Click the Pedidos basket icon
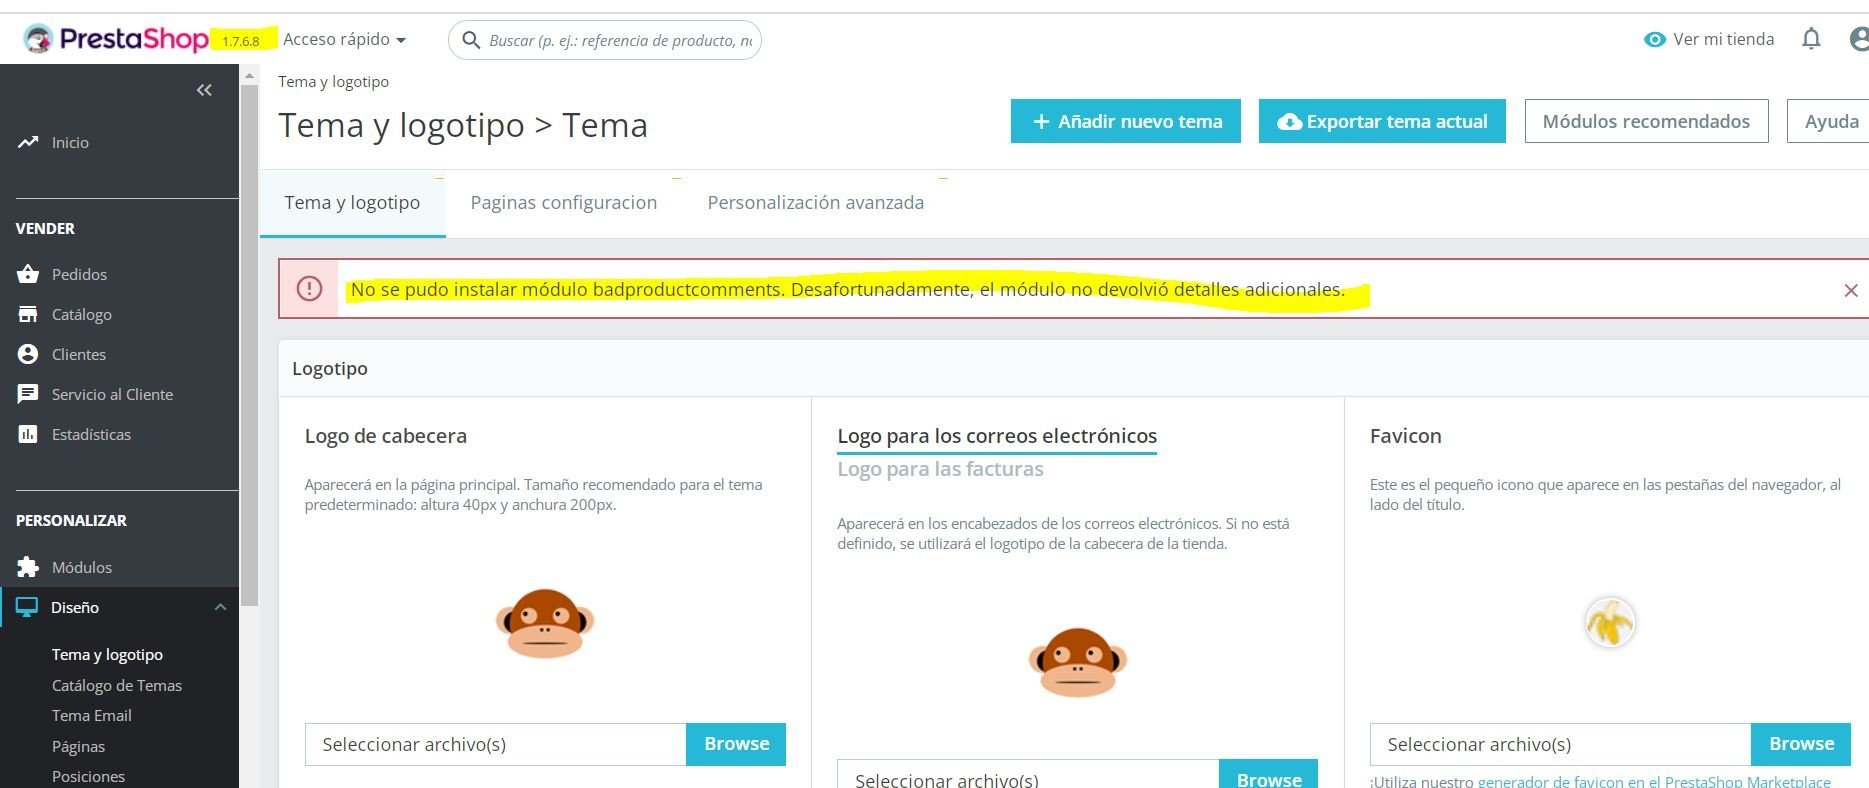Viewport: 1869px width, 788px height. [x=28, y=274]
